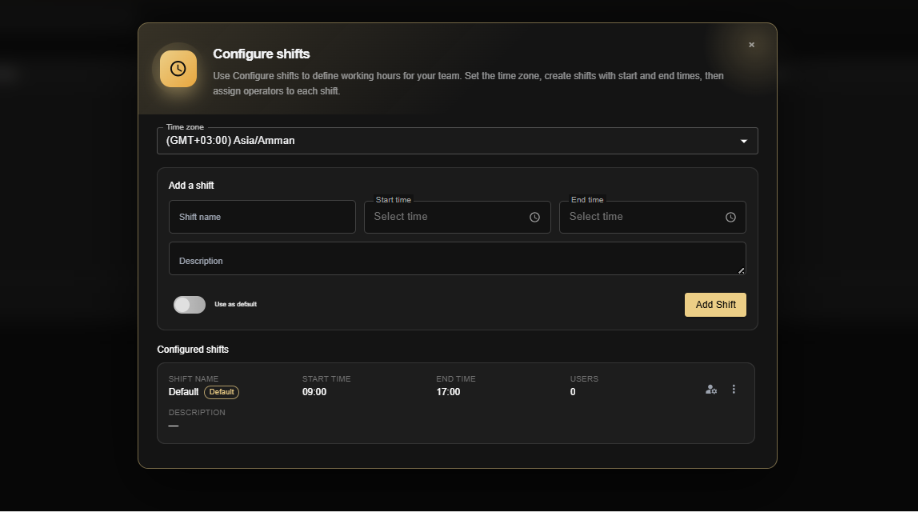Image resolution: width=918 pixels, height=512 pixels.
Task: Click the Default badge on the shift
Action: pos(221,392)
